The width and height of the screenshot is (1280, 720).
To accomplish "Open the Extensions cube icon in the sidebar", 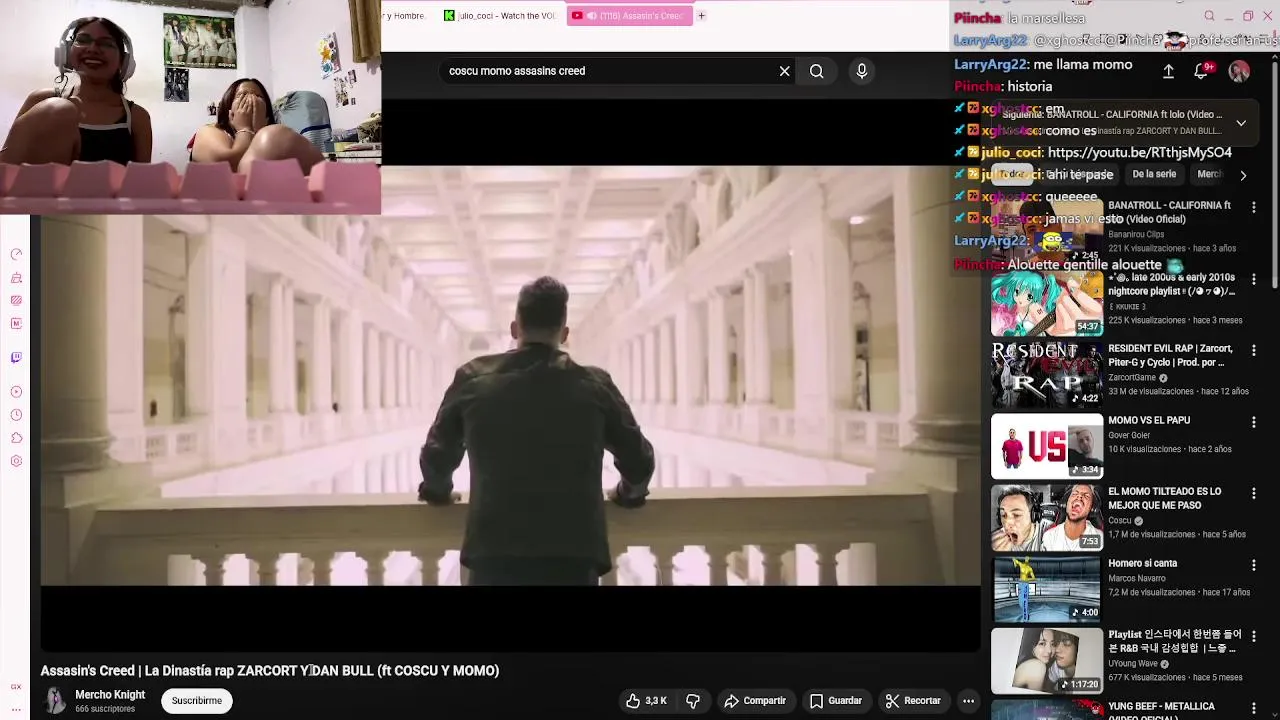I will coord(16,438).
